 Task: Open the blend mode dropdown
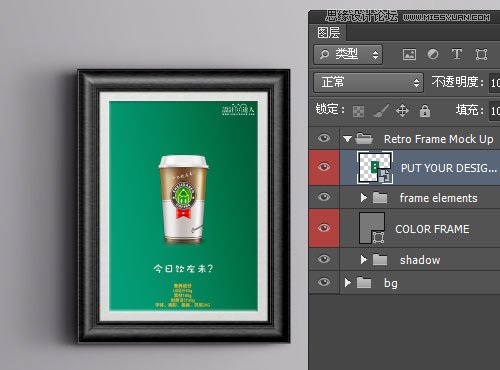[368, 82]
